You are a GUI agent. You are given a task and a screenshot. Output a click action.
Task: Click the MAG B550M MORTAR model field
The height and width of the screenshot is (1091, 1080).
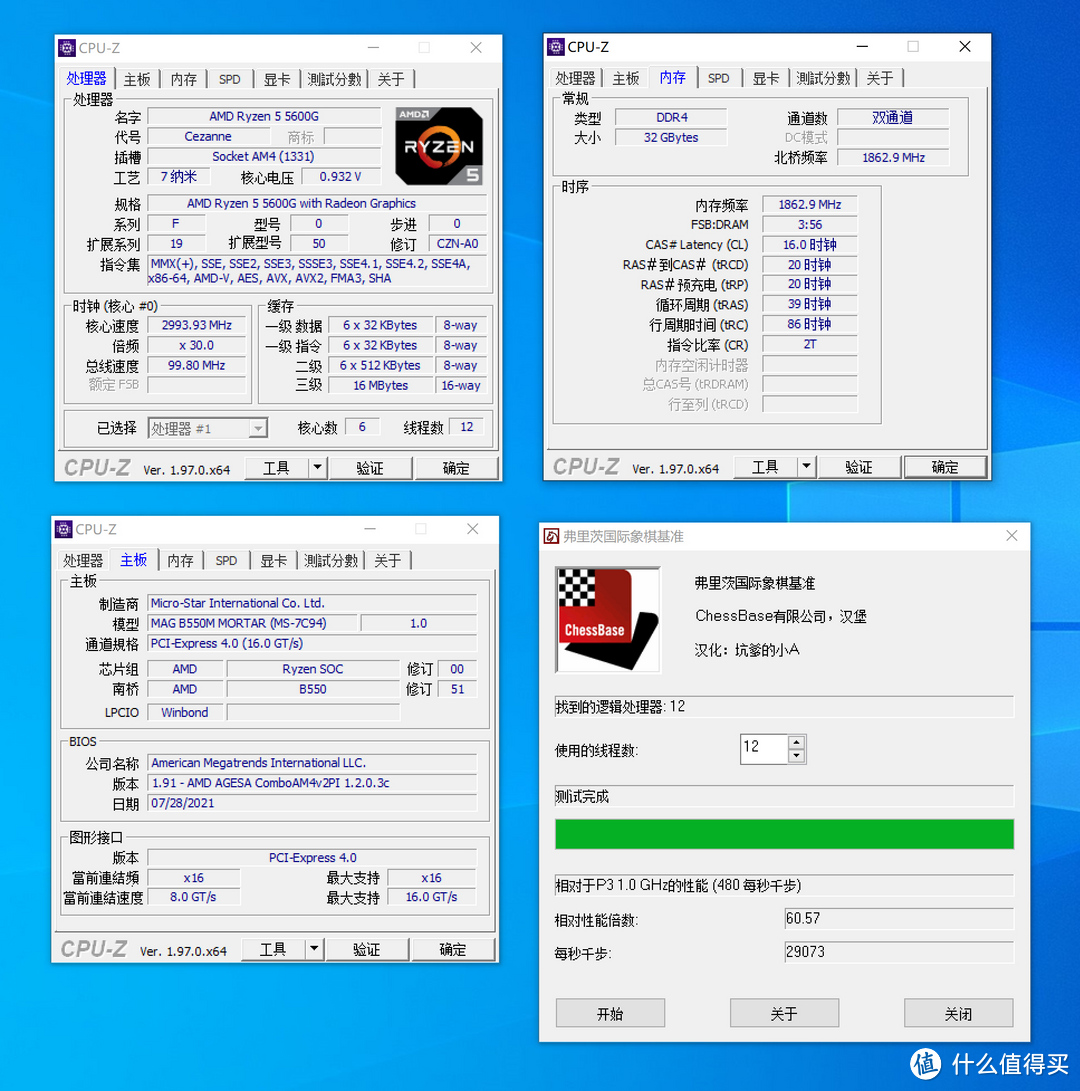(253, 623)
